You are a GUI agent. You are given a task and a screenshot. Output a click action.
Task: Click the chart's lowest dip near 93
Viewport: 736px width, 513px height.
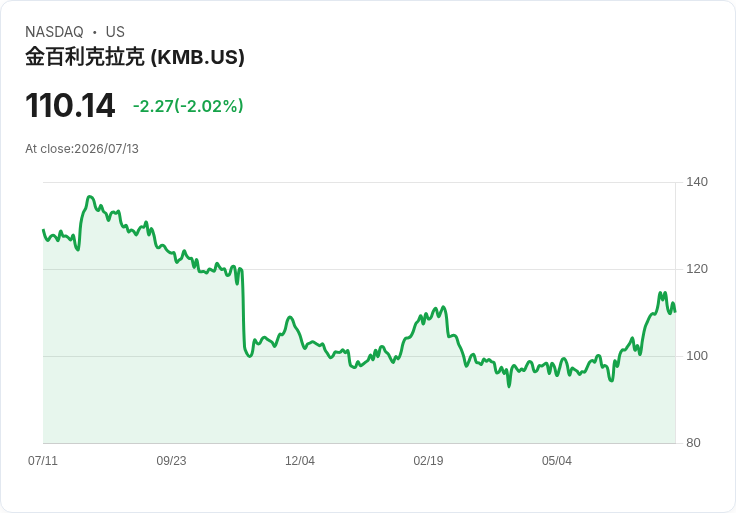509,386
